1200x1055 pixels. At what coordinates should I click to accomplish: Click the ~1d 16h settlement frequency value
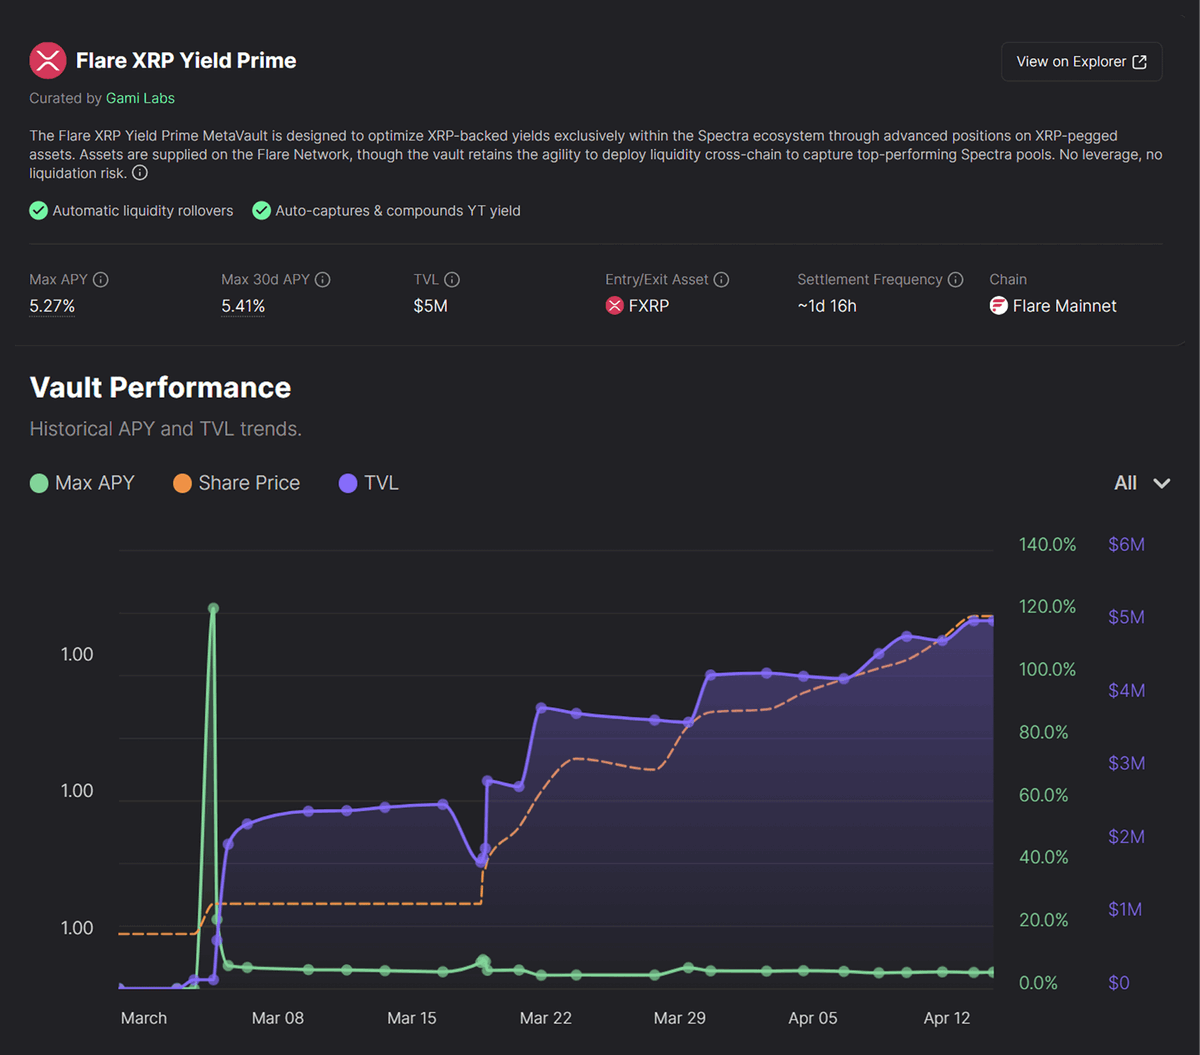(827, 306)
